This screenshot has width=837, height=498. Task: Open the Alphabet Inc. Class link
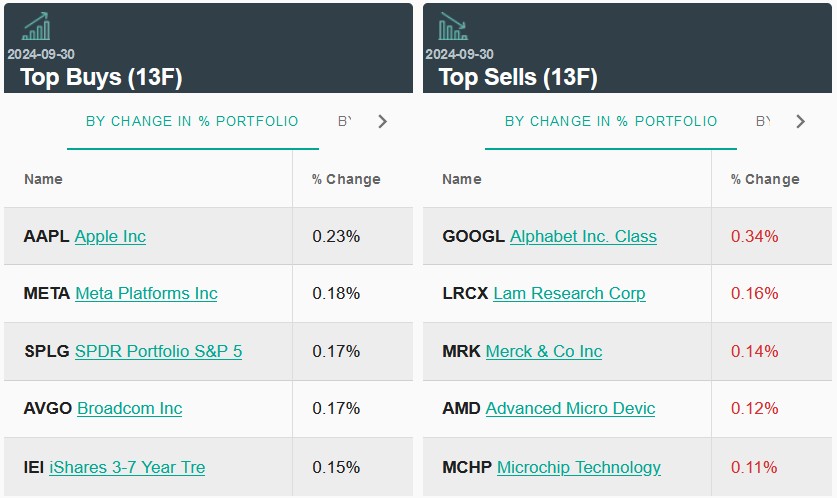click(583, 237)
